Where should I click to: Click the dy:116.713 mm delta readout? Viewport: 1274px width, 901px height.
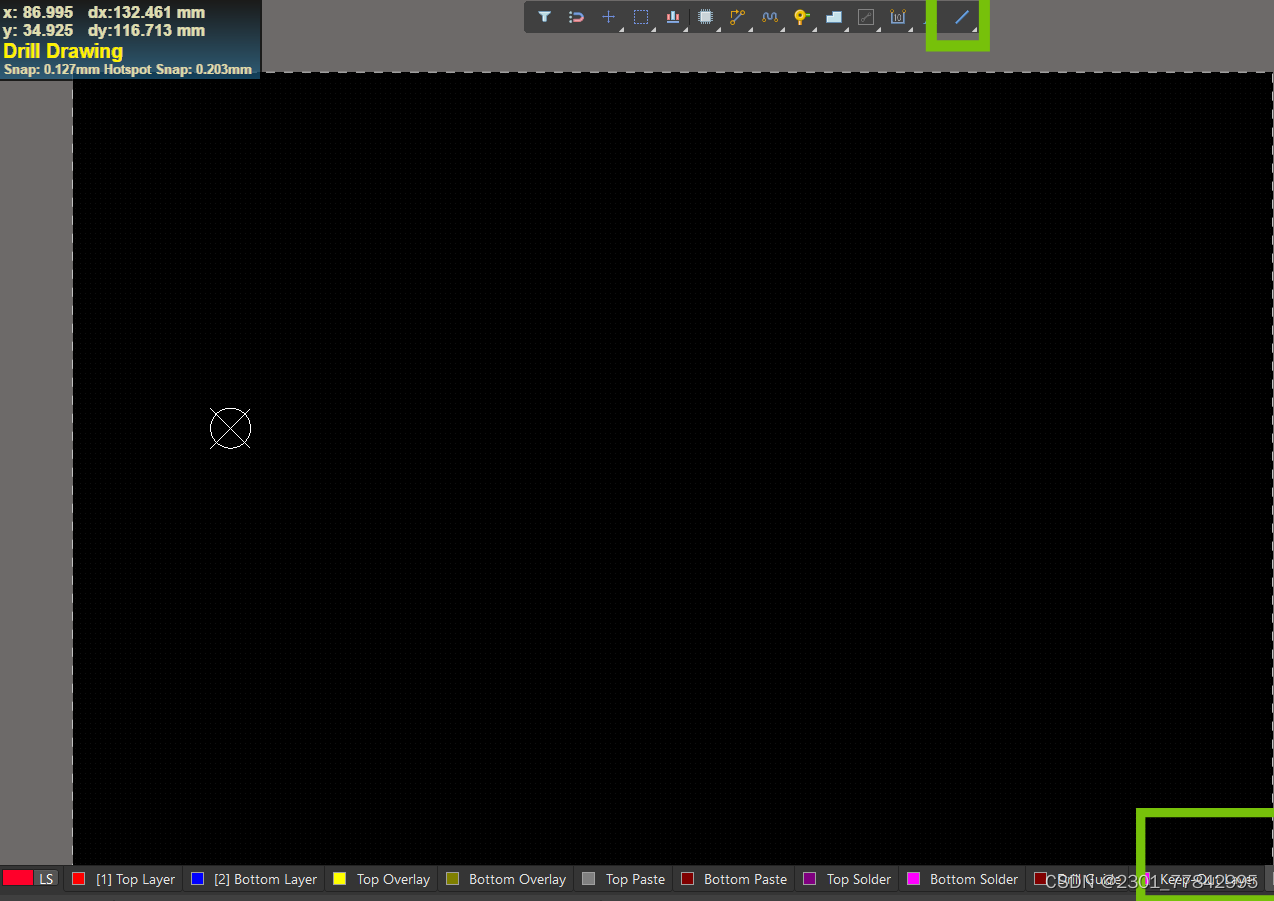click(146, 31)
